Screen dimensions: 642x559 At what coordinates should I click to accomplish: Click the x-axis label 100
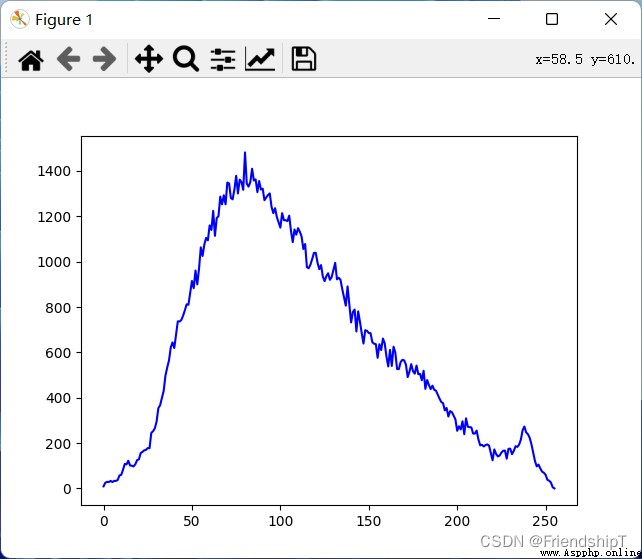(x=280, y=521)
